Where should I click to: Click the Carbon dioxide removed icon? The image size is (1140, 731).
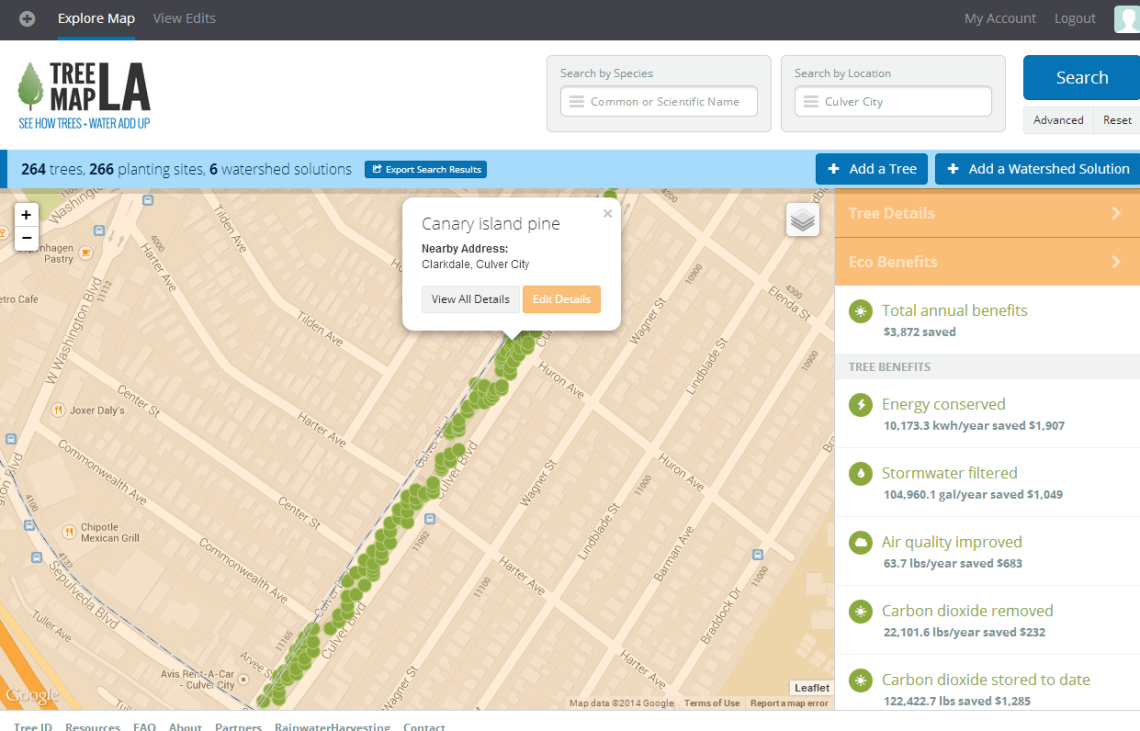click(x=860, y=613)
